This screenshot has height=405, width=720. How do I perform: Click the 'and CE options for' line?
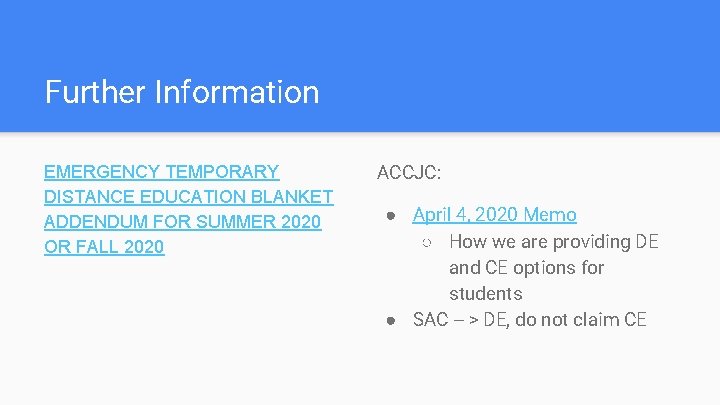[527, 268]
